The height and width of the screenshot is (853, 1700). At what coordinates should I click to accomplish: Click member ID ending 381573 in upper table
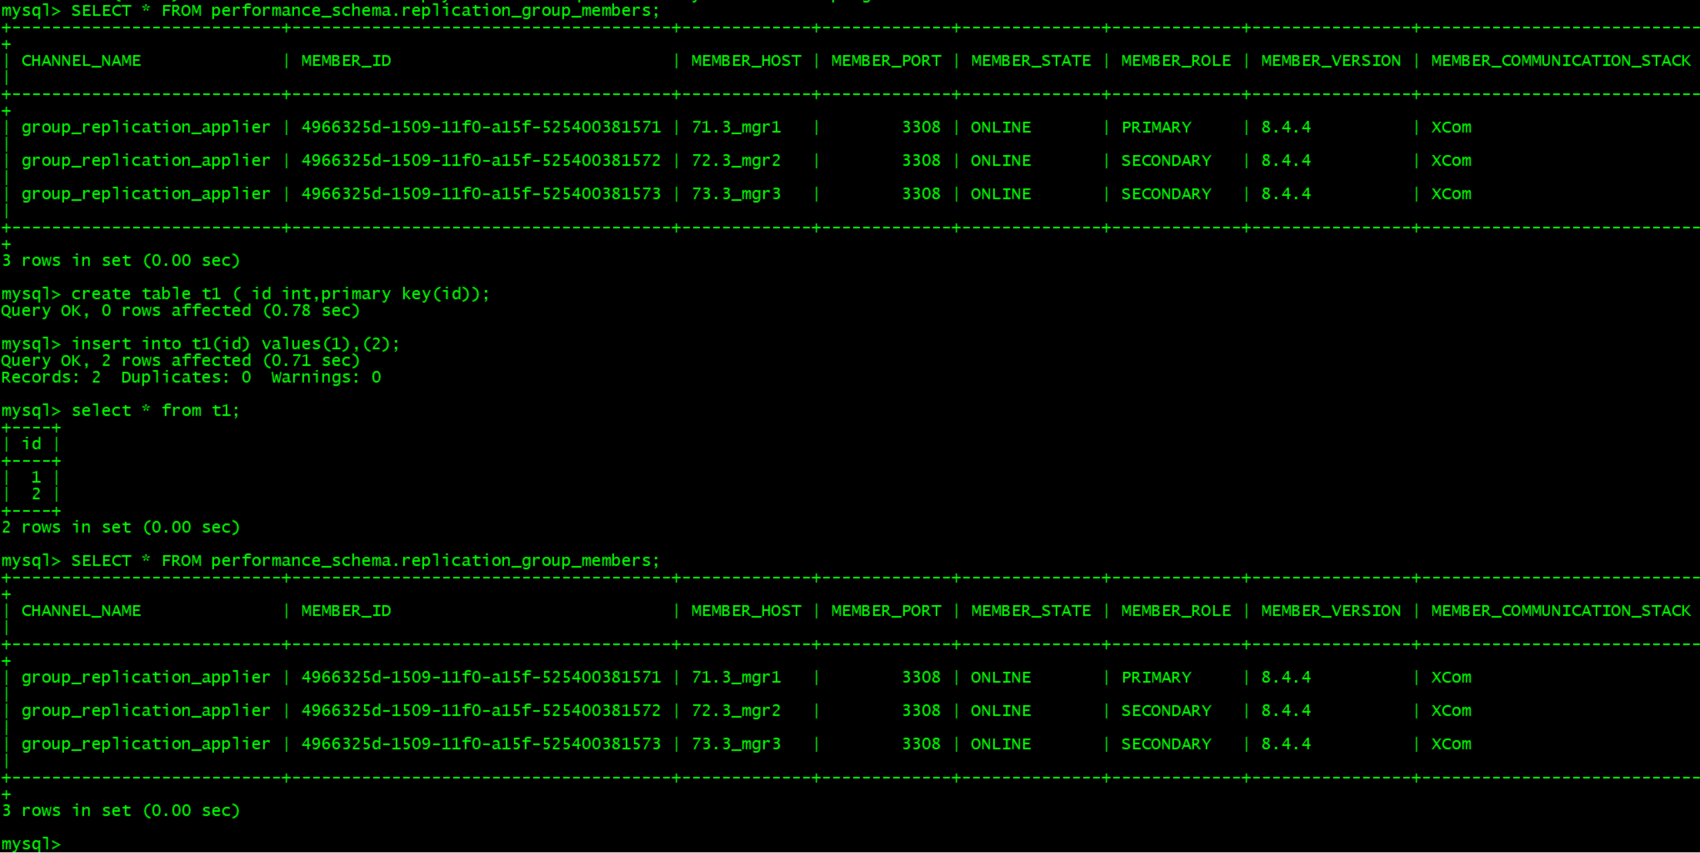pos(481,194)
